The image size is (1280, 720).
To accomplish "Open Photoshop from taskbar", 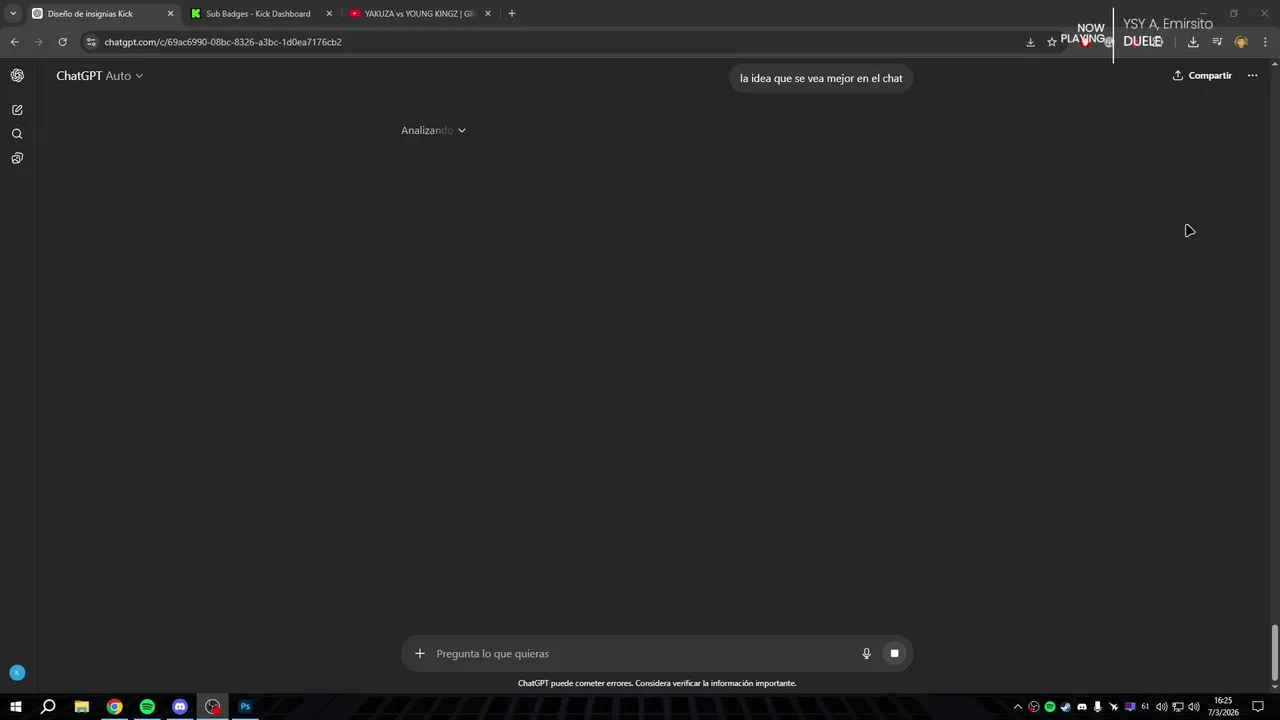I will [x=245, y=707].
